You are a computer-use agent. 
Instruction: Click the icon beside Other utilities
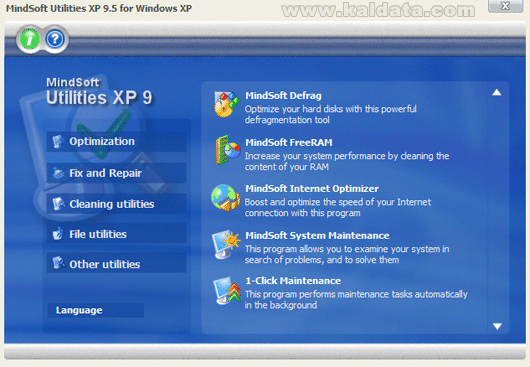tap(58, 263)
